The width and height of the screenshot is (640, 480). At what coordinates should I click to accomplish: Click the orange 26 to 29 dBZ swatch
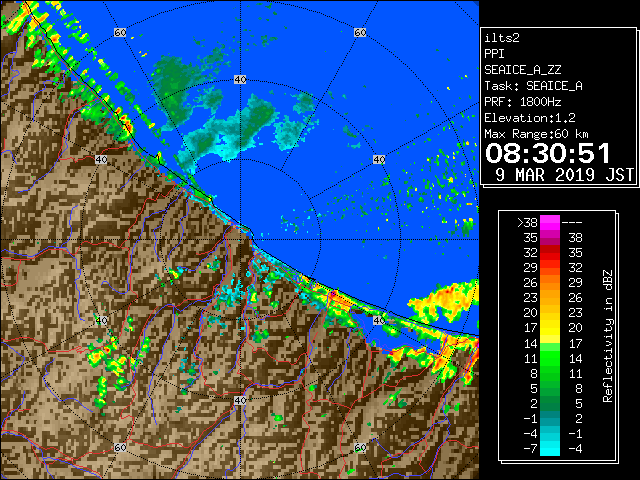[x=550, y=282]
